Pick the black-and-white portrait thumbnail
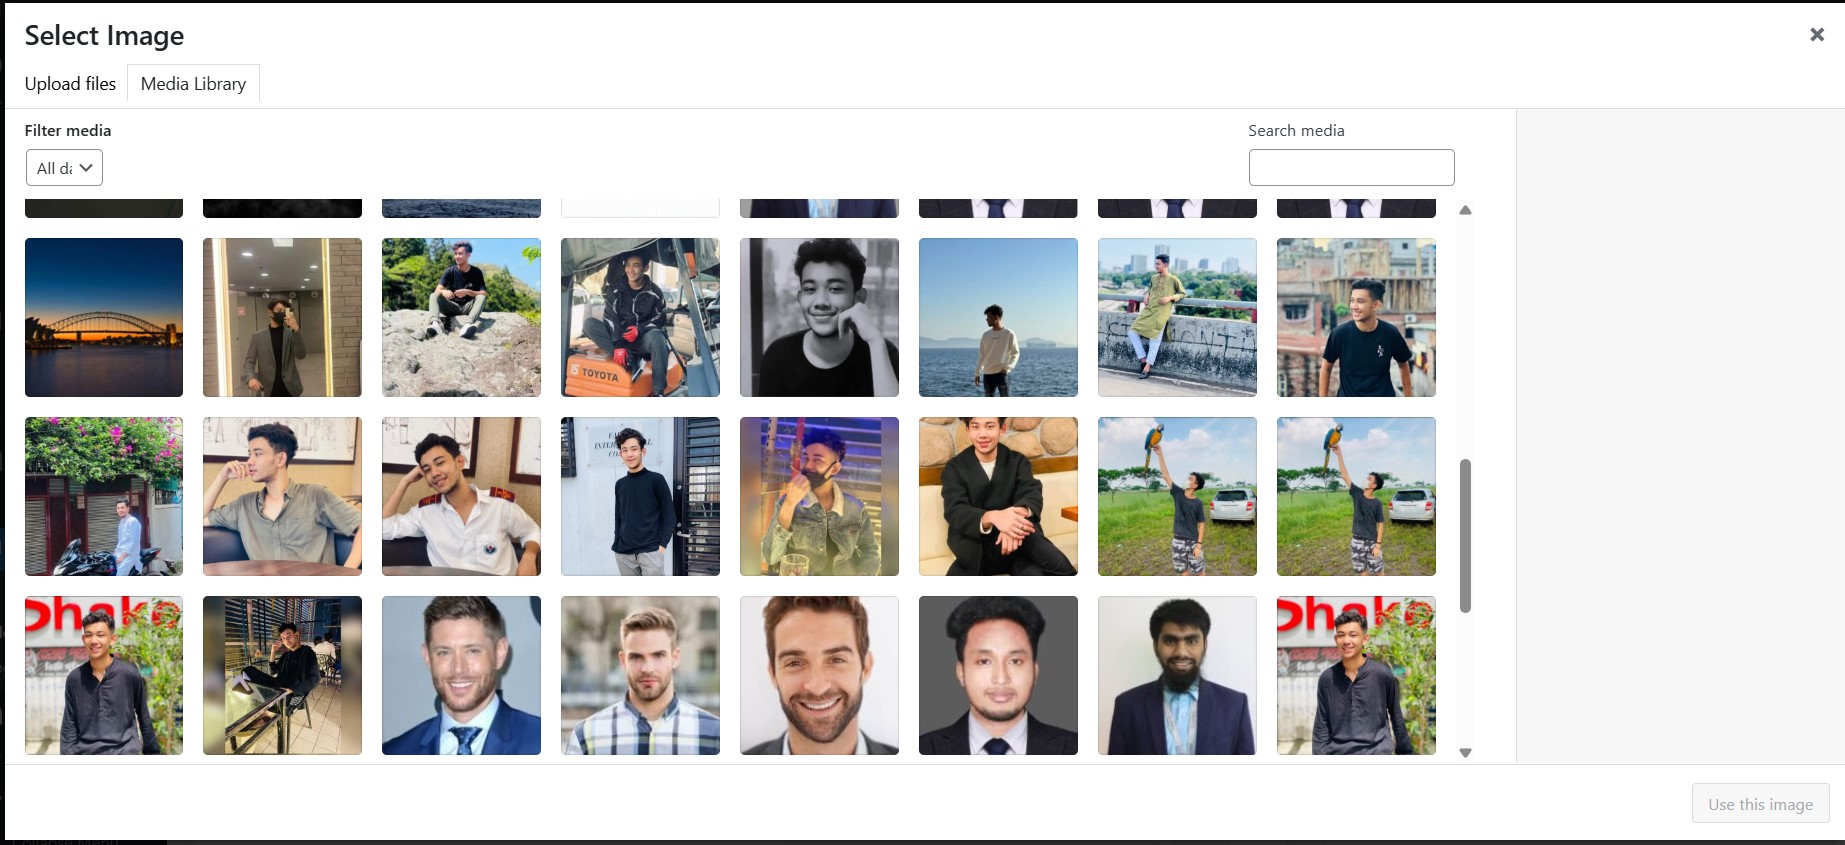This screenshot has width=1845, height=845. click(x=819, y=317)
